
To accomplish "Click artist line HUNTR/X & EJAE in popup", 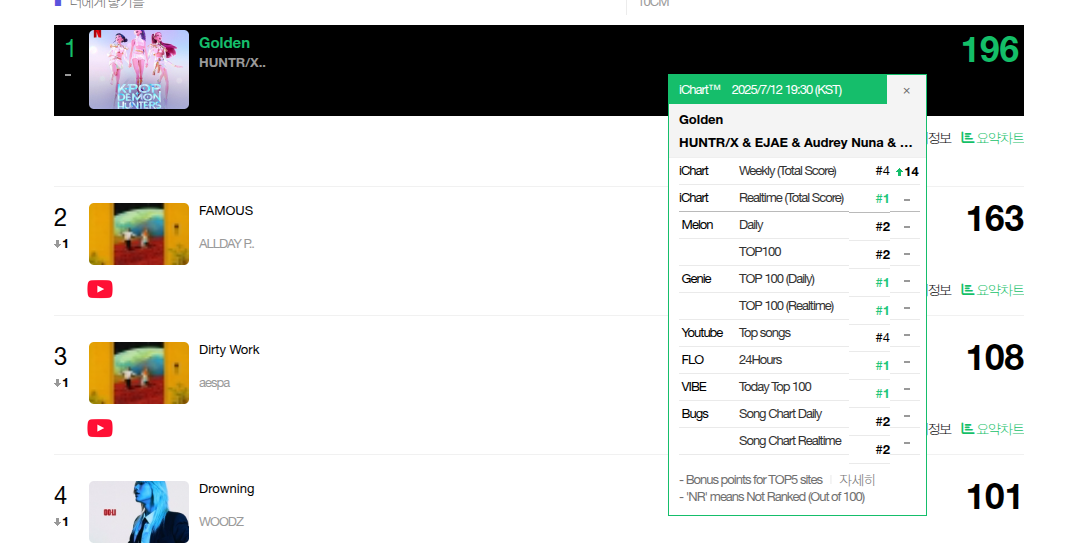I will pos(796,142).
